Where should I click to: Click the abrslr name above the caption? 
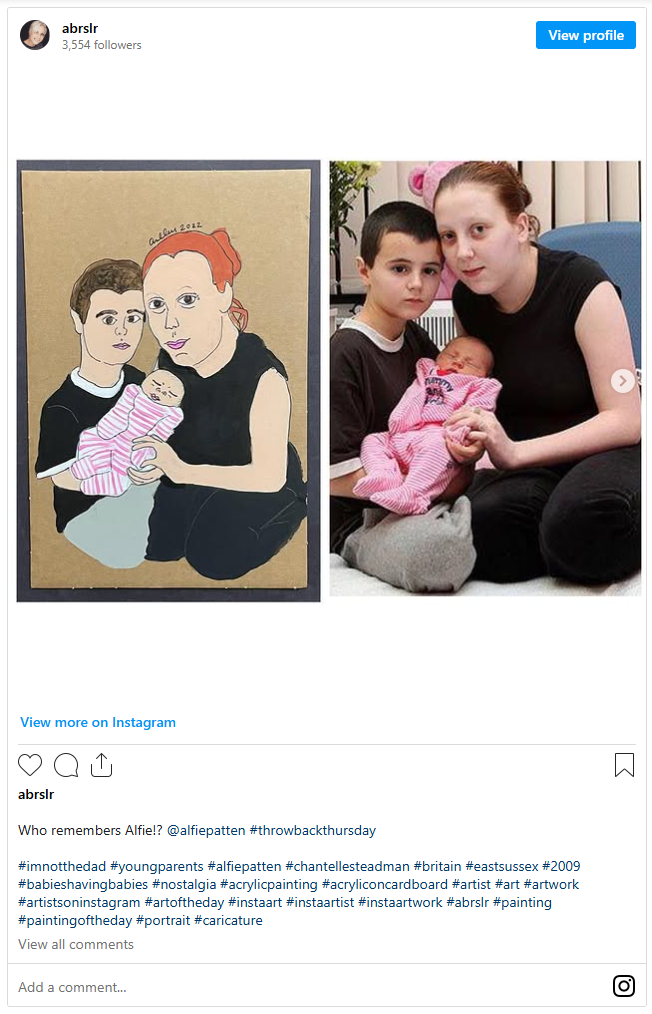click(x=36, y=794)
